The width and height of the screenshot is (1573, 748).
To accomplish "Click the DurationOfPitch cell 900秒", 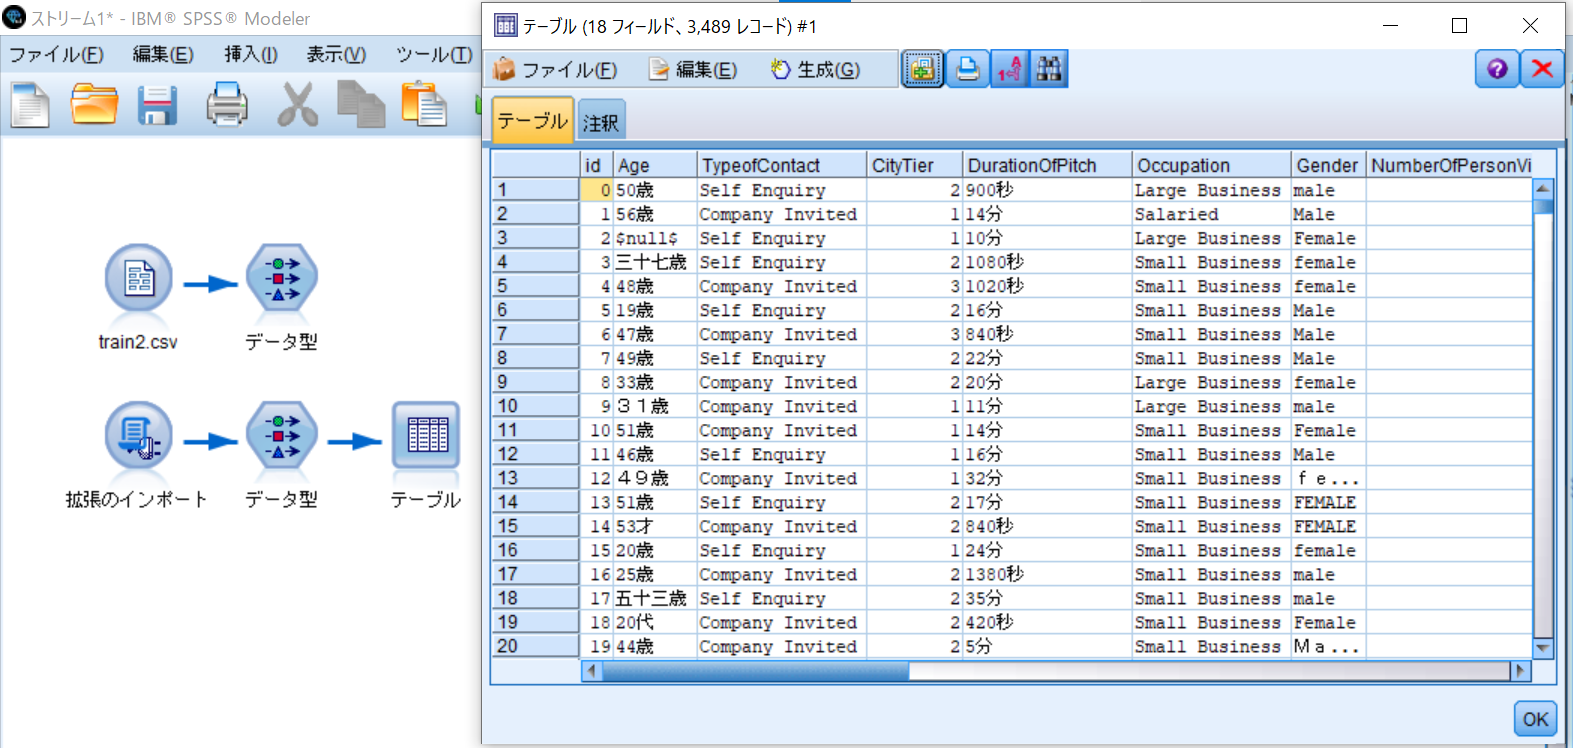I will point(1047,190).
